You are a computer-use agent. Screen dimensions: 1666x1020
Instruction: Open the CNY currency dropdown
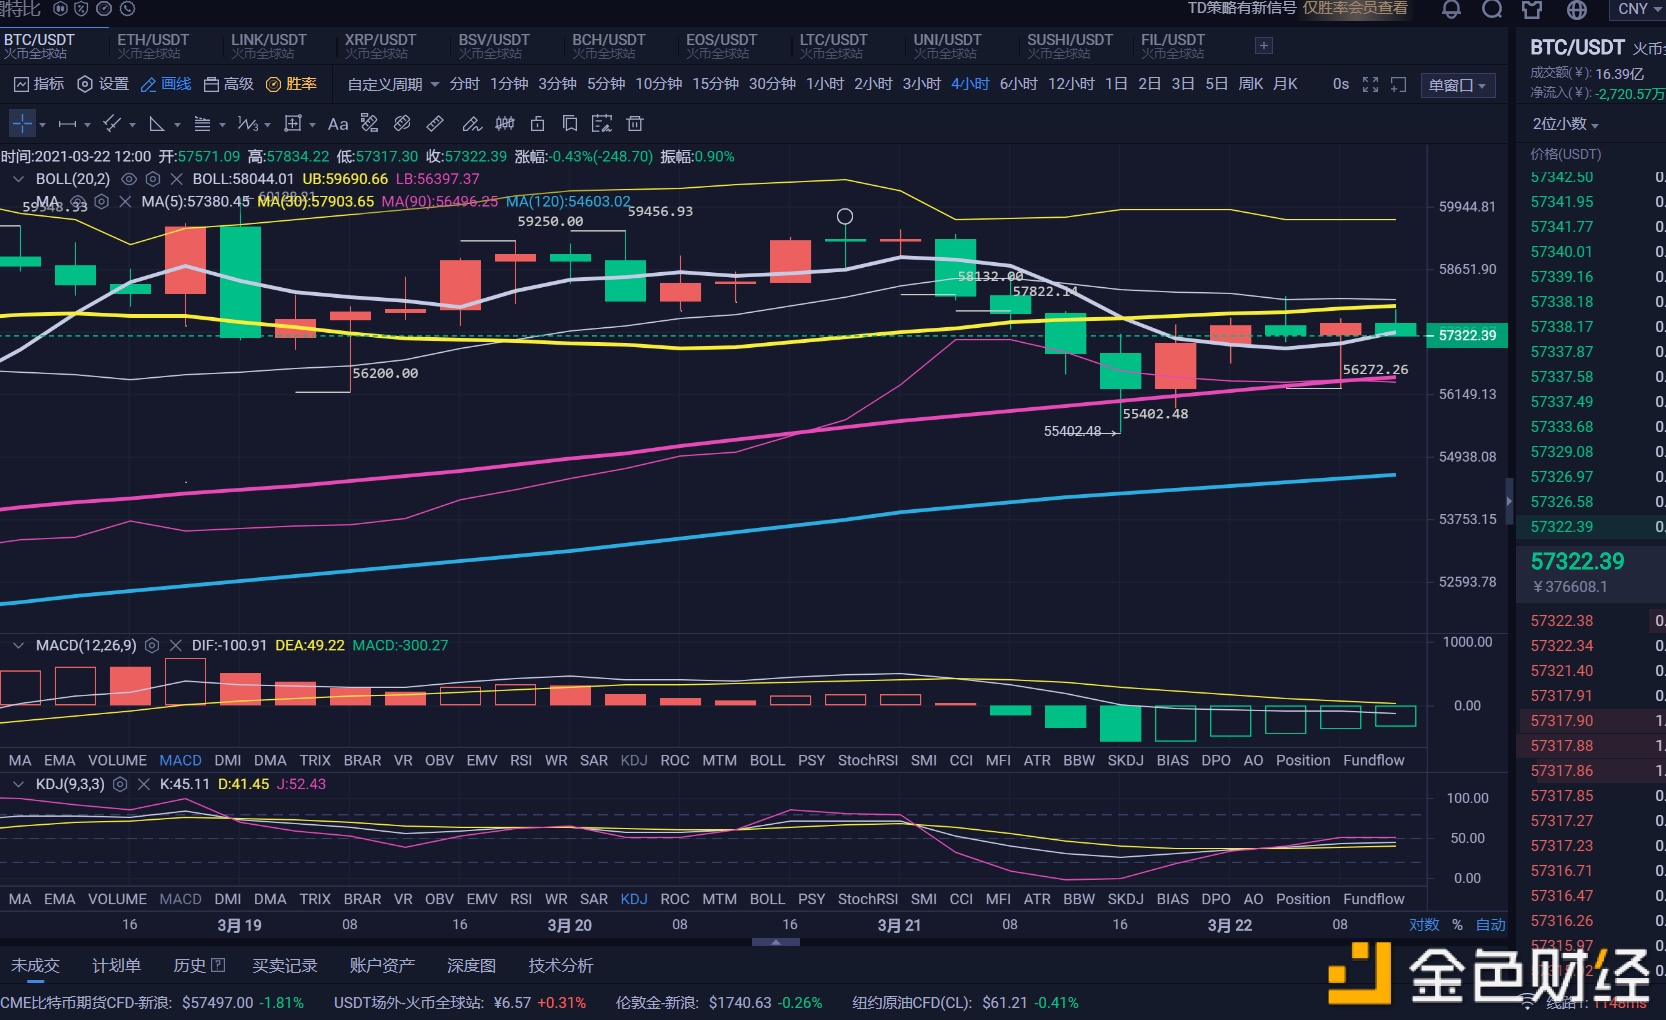(1637, 9)
